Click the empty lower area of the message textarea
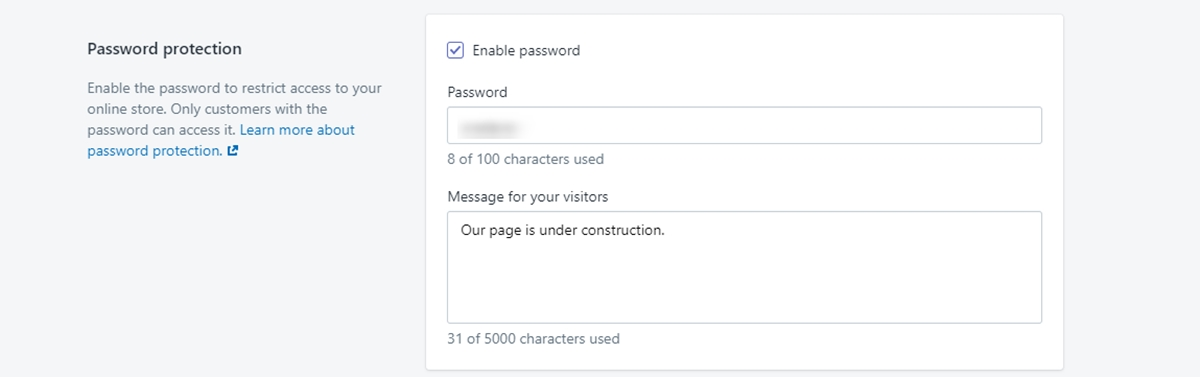 coord(744,285)
